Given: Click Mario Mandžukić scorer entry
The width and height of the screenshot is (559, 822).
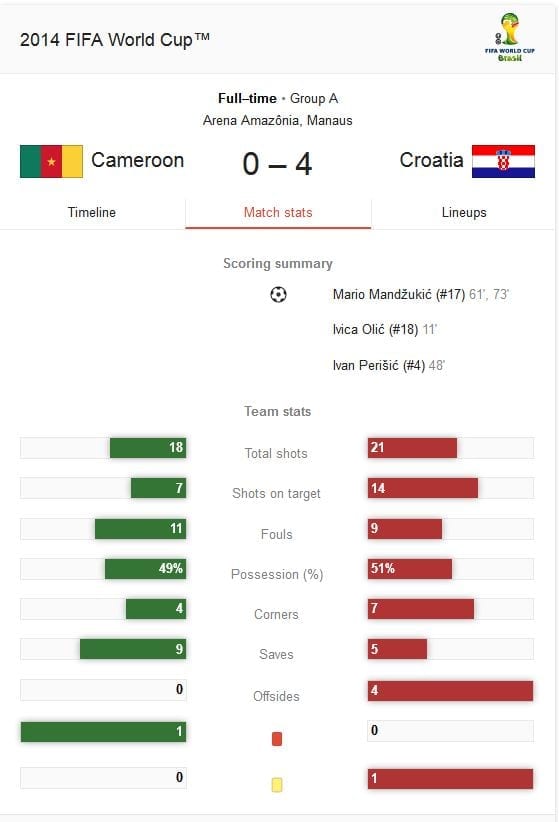Looking at the screenshot, I should [x=421, y=294].
